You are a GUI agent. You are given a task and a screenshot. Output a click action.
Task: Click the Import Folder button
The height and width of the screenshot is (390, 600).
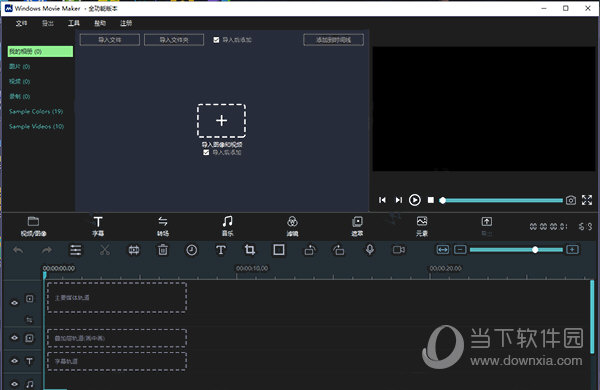(174, 40)
